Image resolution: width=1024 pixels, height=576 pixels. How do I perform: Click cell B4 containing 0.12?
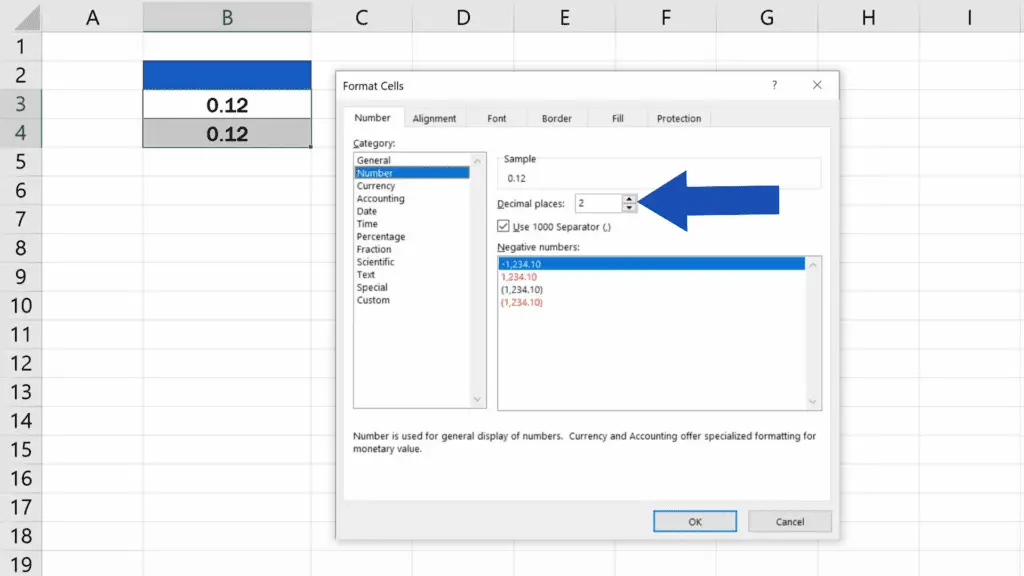(x=227, y=133)
